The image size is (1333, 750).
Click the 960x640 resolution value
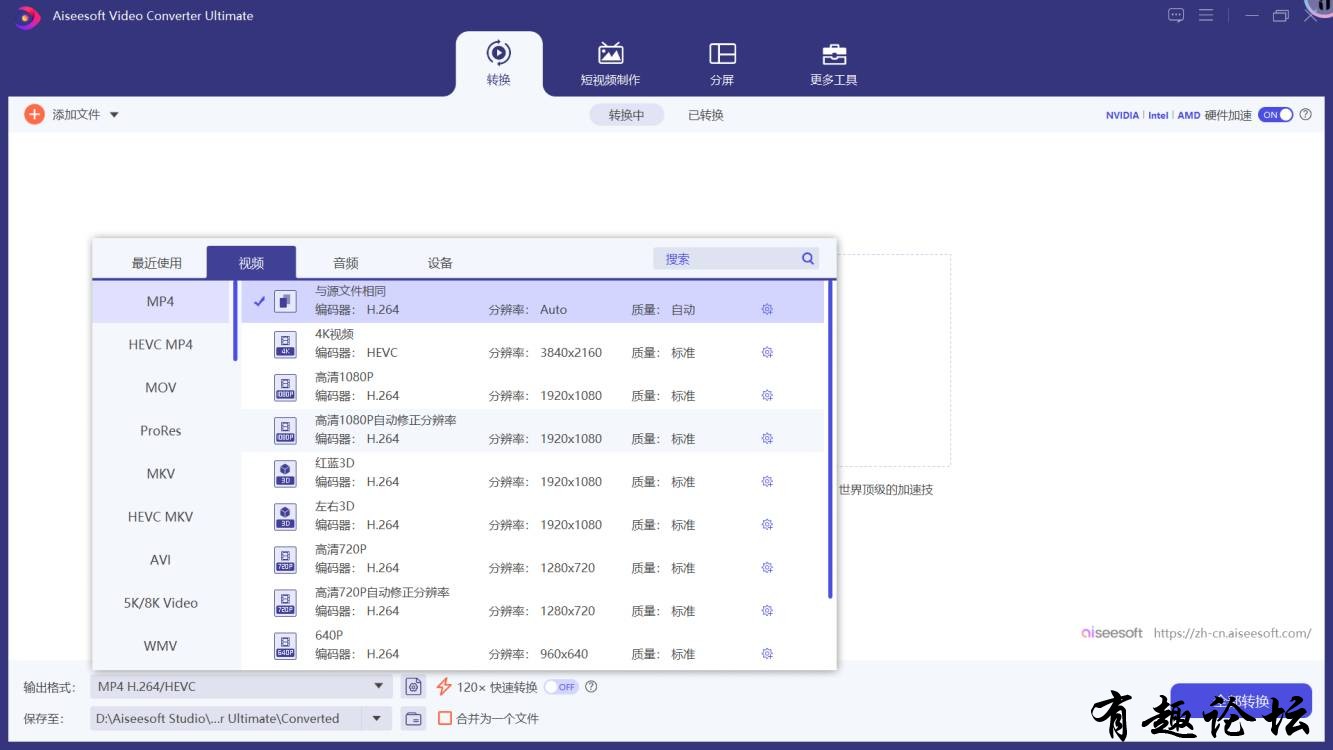pos(564,654)
